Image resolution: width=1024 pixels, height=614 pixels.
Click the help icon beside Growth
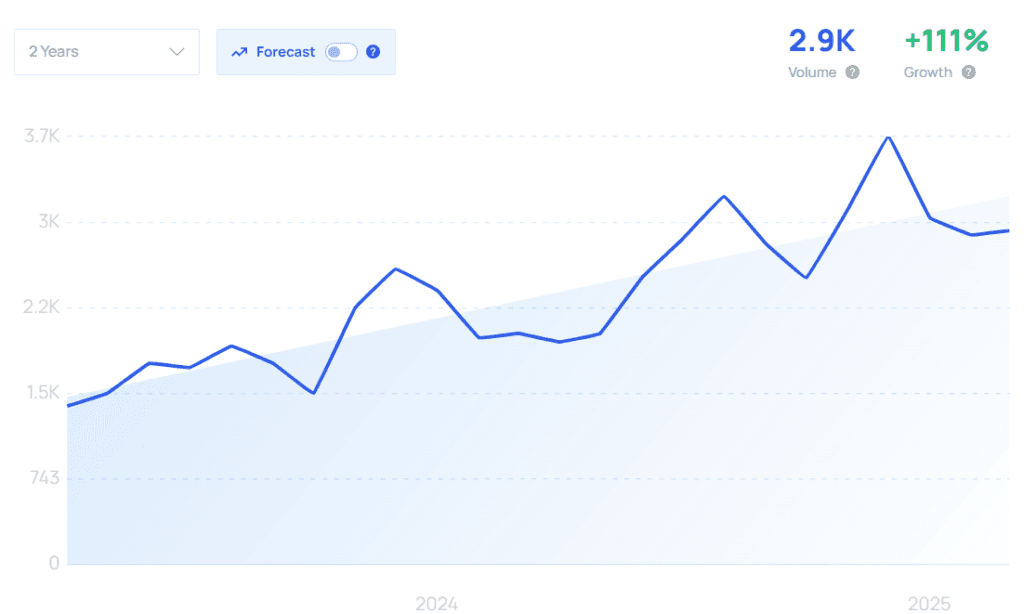tap(968, 72)
